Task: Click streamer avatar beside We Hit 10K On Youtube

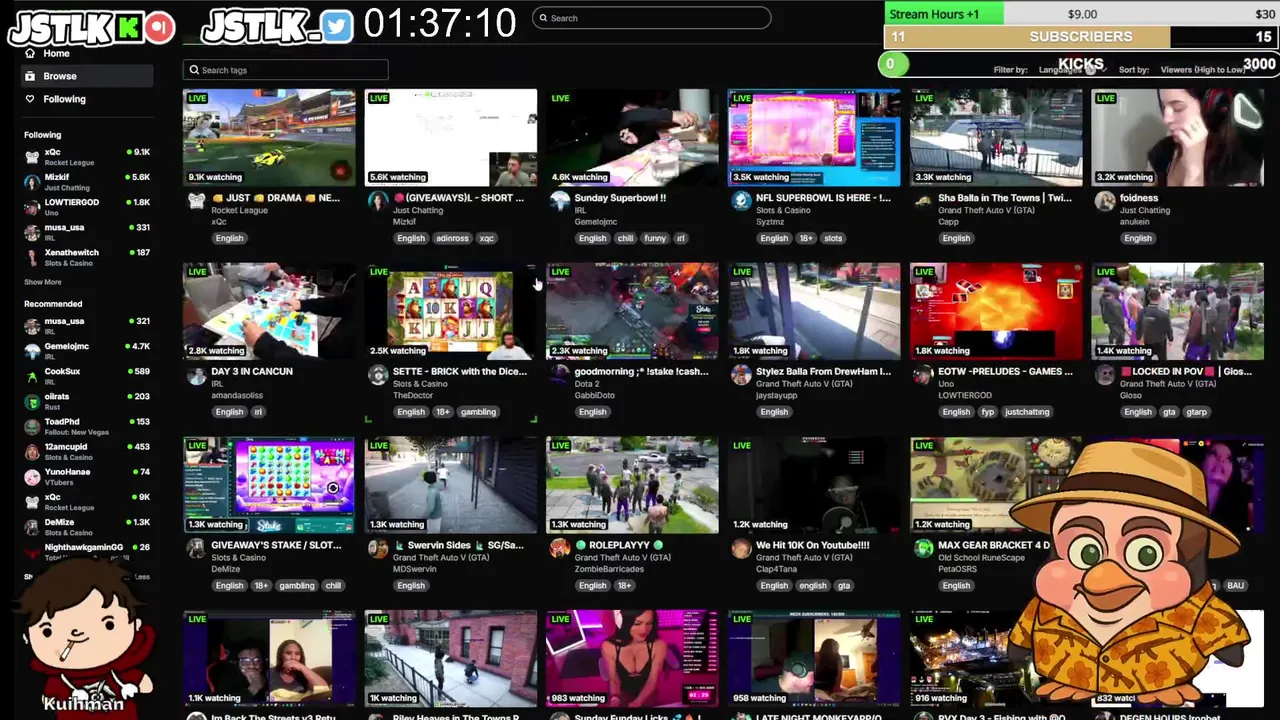Action: 741,549
